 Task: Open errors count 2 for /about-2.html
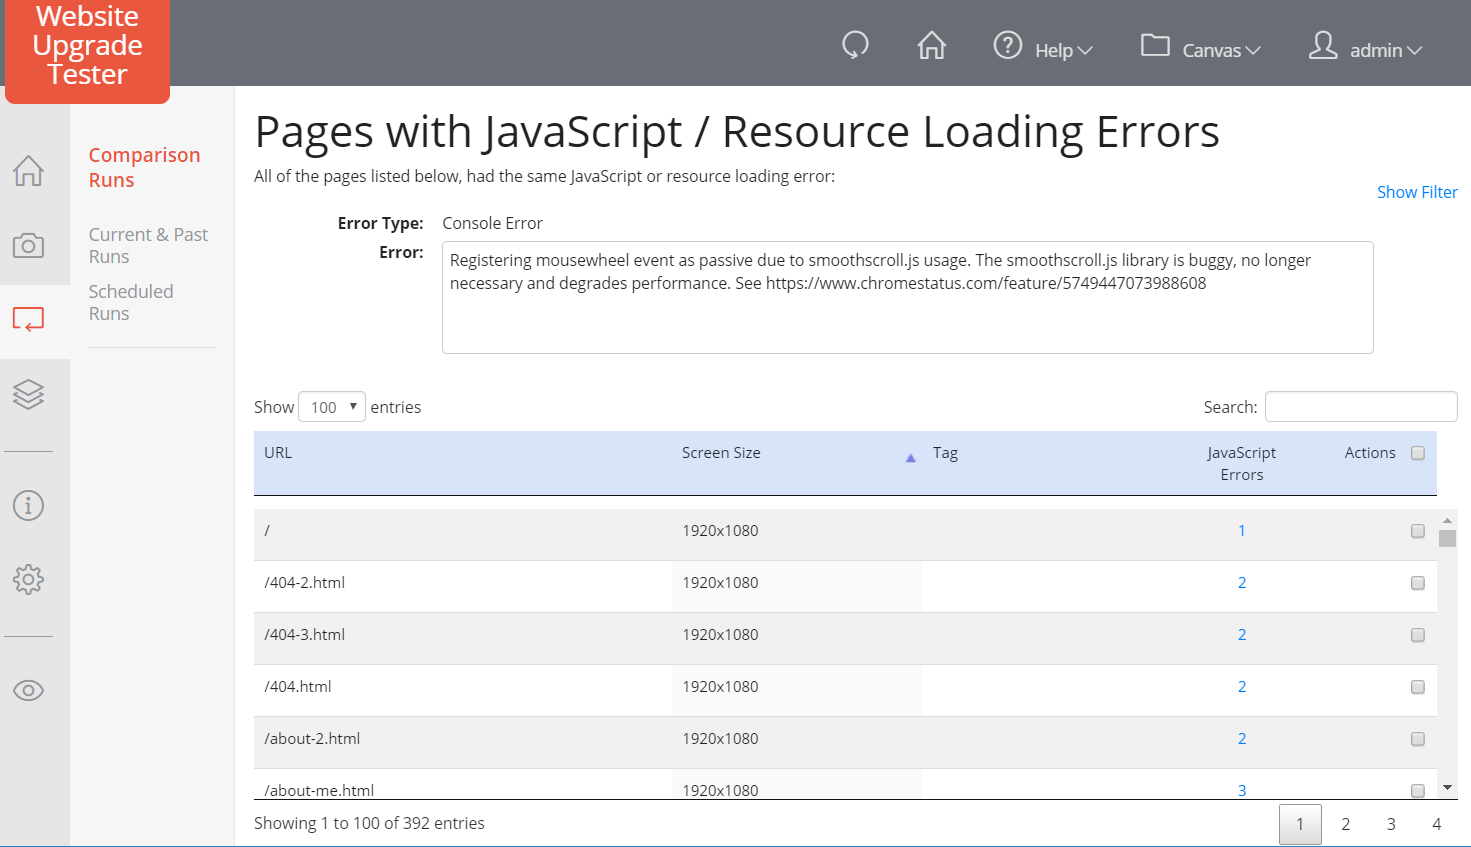[1242, 739]
